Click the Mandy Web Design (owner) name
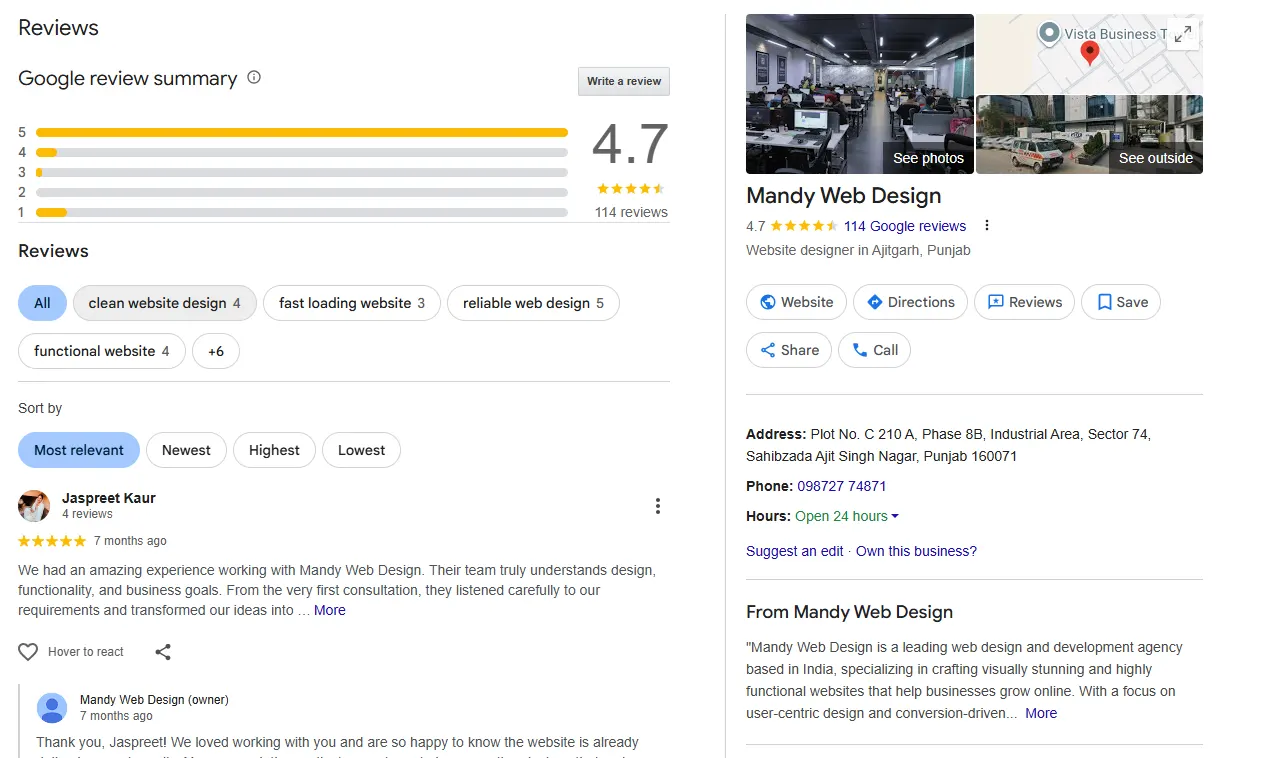 point(154,700)
